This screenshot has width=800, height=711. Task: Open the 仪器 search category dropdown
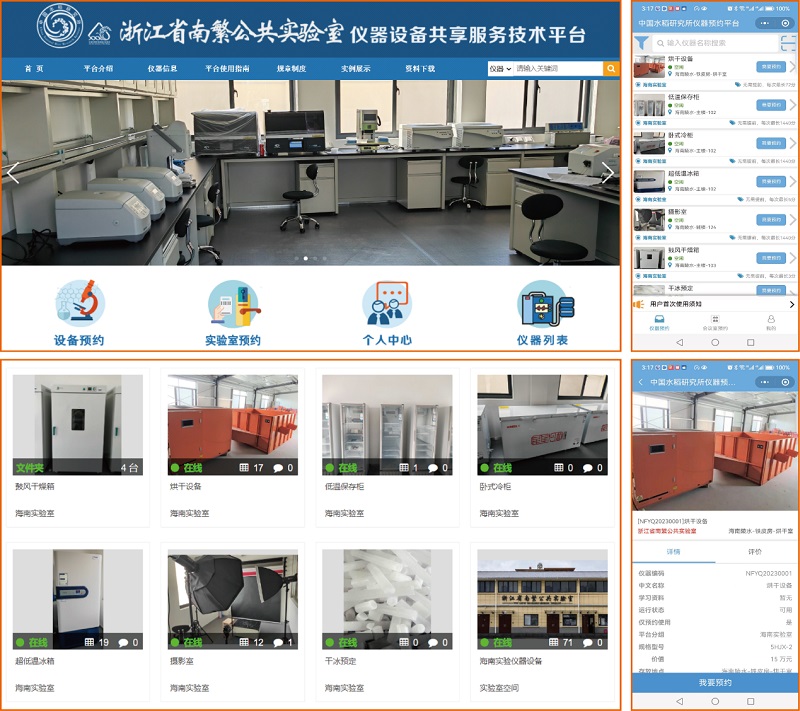(500, 68)
